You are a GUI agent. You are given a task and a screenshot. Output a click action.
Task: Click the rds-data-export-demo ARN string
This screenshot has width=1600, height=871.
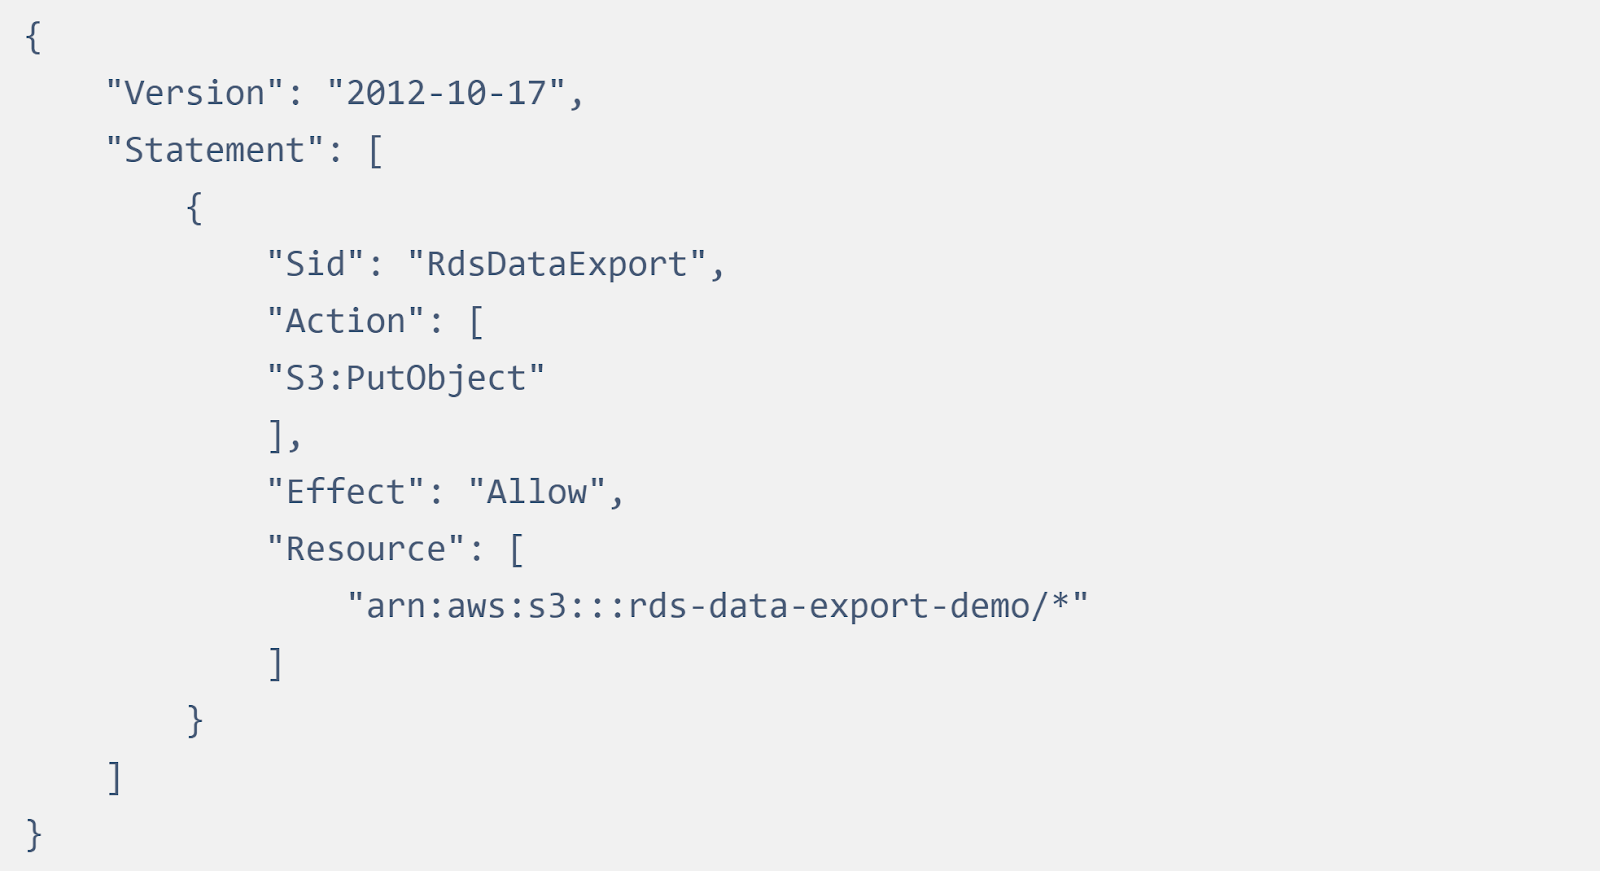pyautogui.click(x=717, y=606)
